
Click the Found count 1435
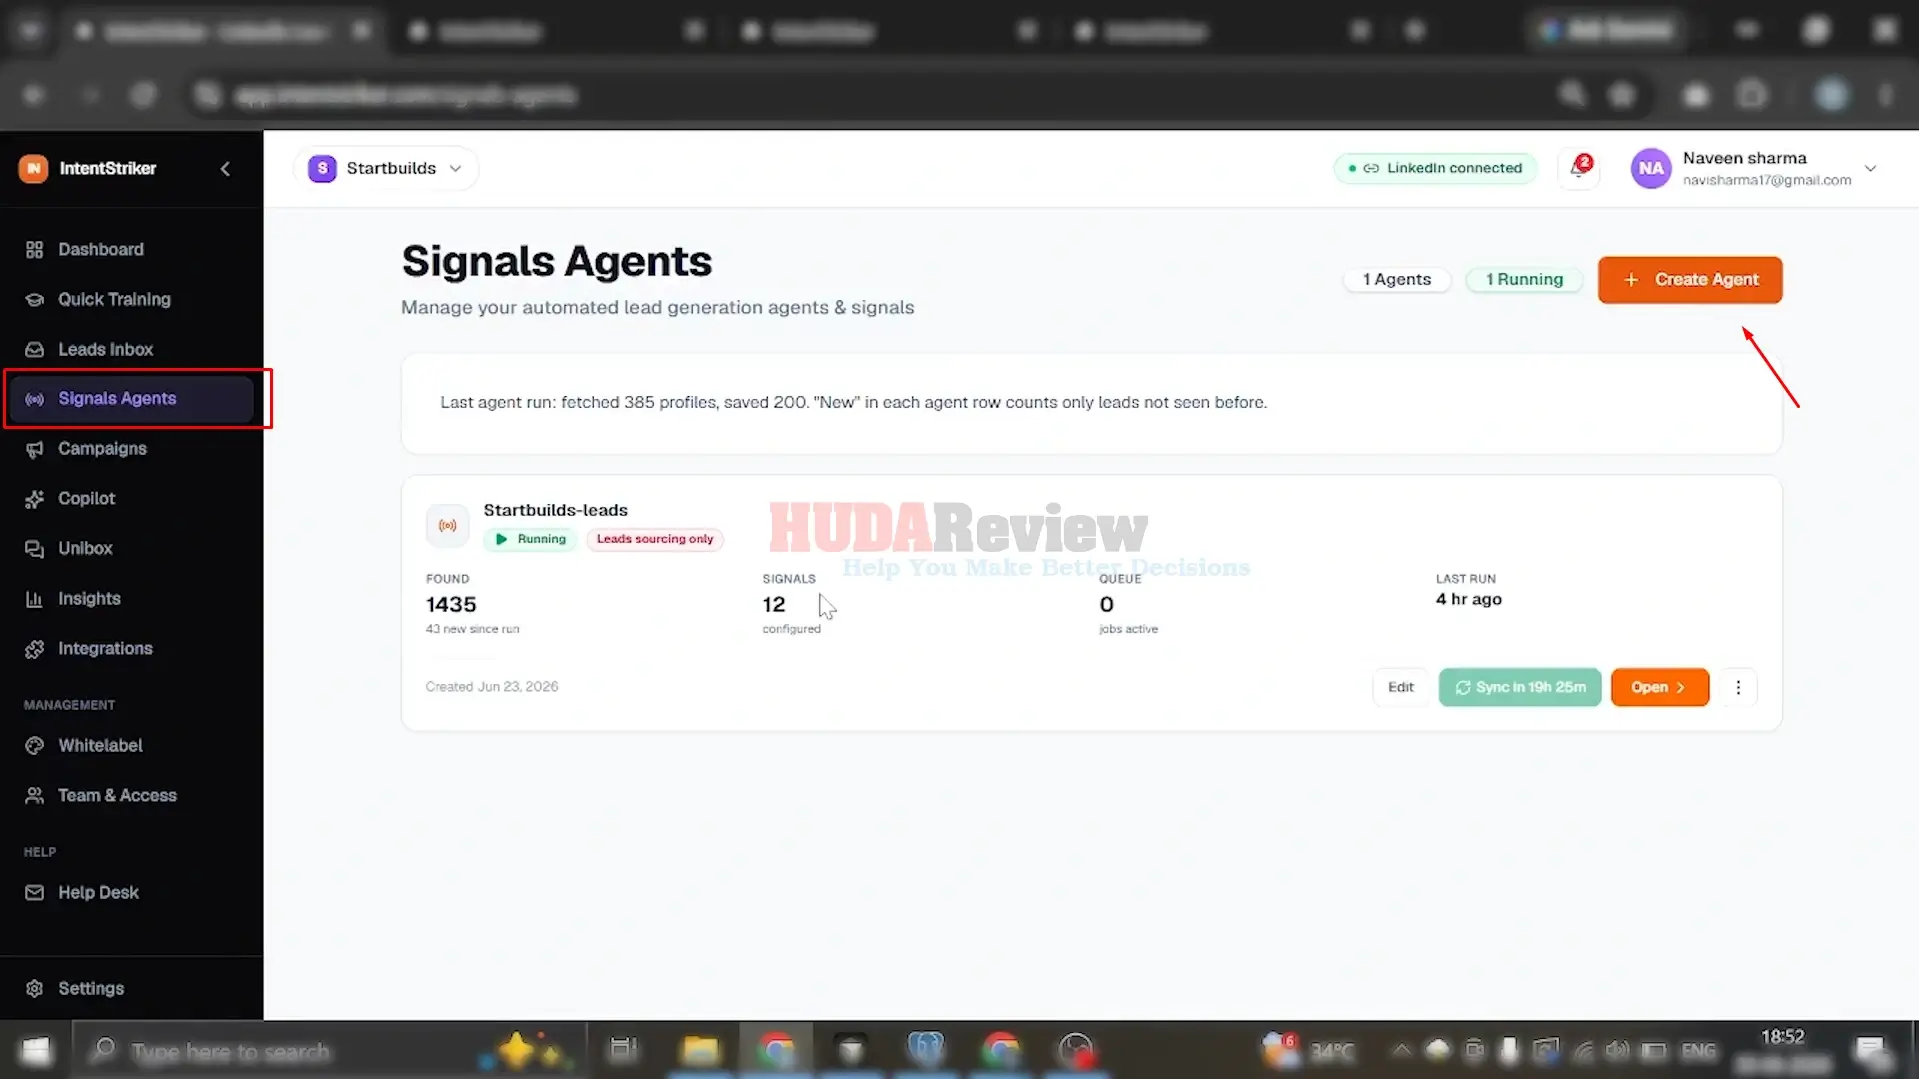coord(451,604)
